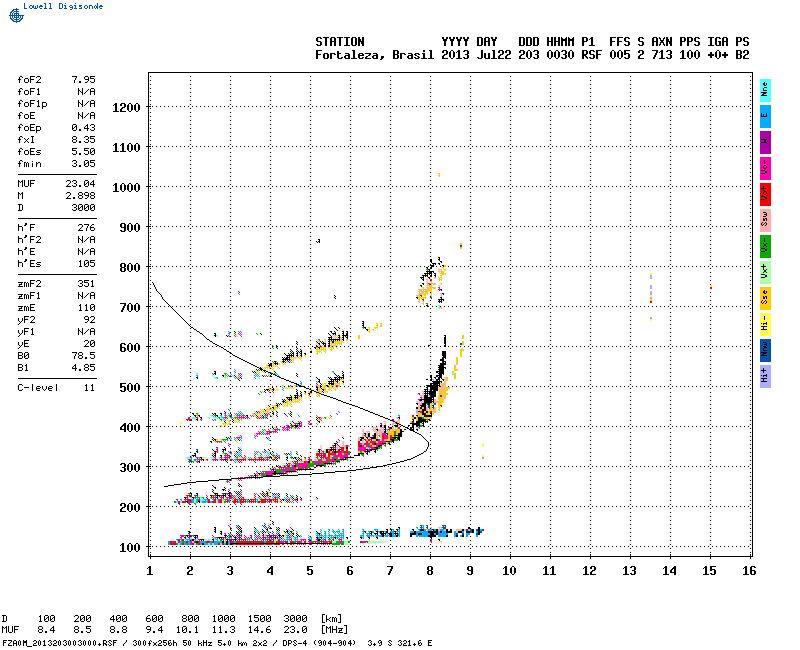Screen dimensions: 800x650
Task: Open the Lowell Digisonde title link
Action: click(63, 6)
